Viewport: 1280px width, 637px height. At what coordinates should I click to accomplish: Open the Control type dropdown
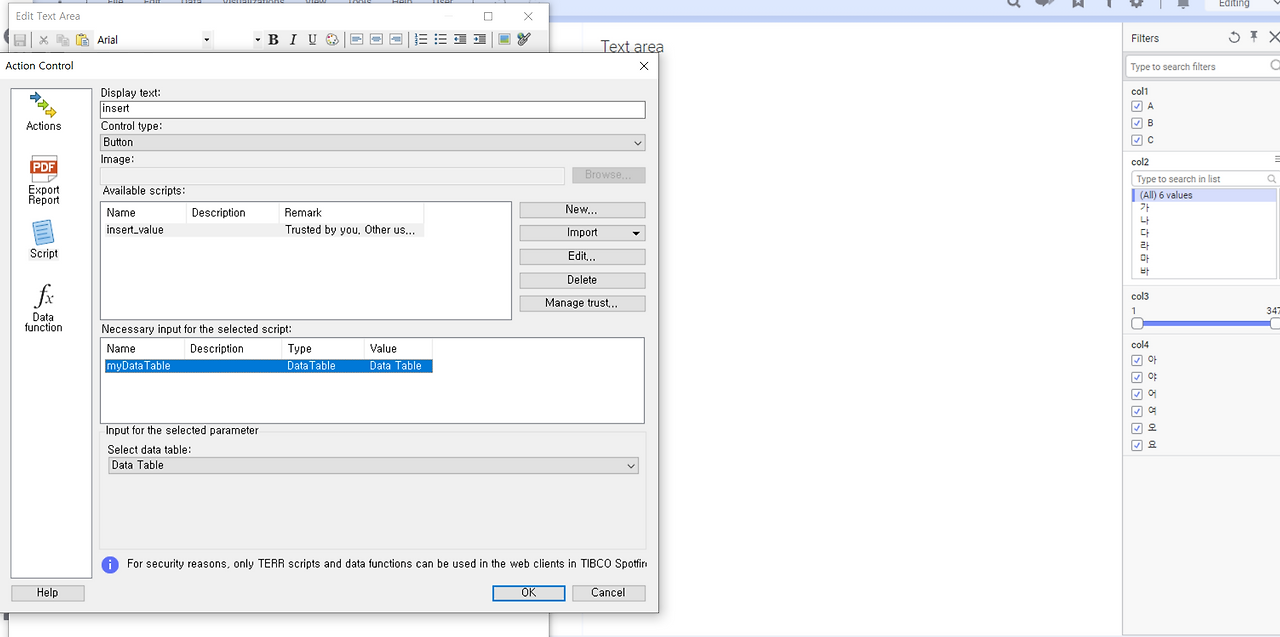point(637,142)
